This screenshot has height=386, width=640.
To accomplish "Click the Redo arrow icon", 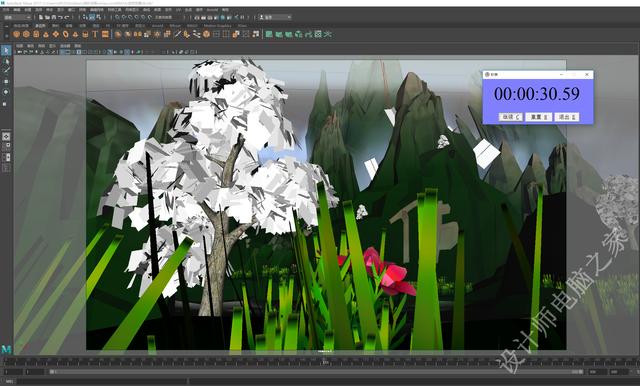I will point(67,17).
